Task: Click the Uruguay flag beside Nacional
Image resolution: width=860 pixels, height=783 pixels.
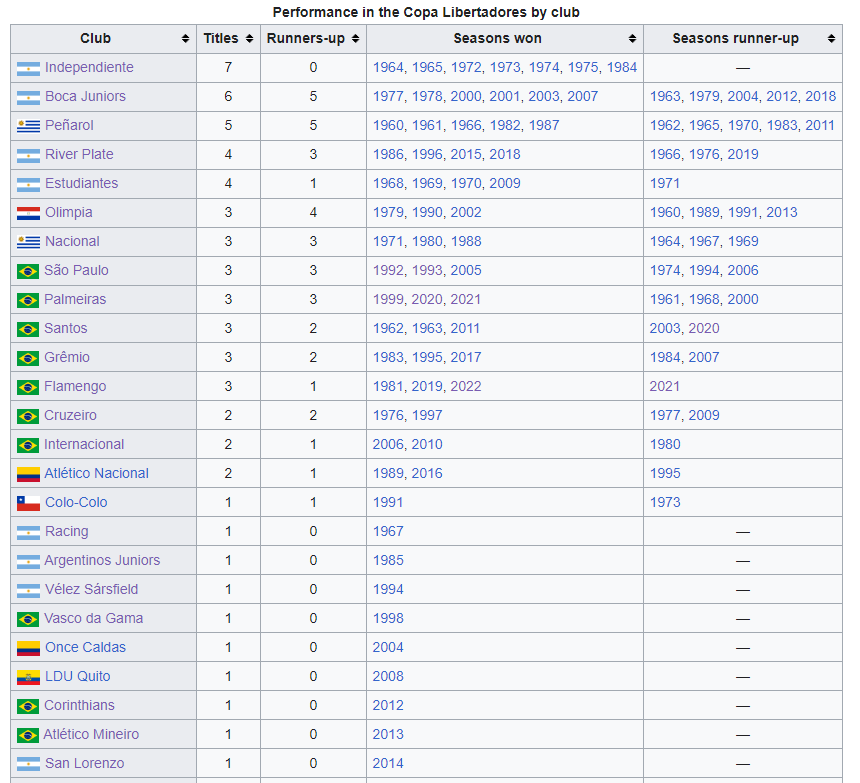Action: pos(29,242)
